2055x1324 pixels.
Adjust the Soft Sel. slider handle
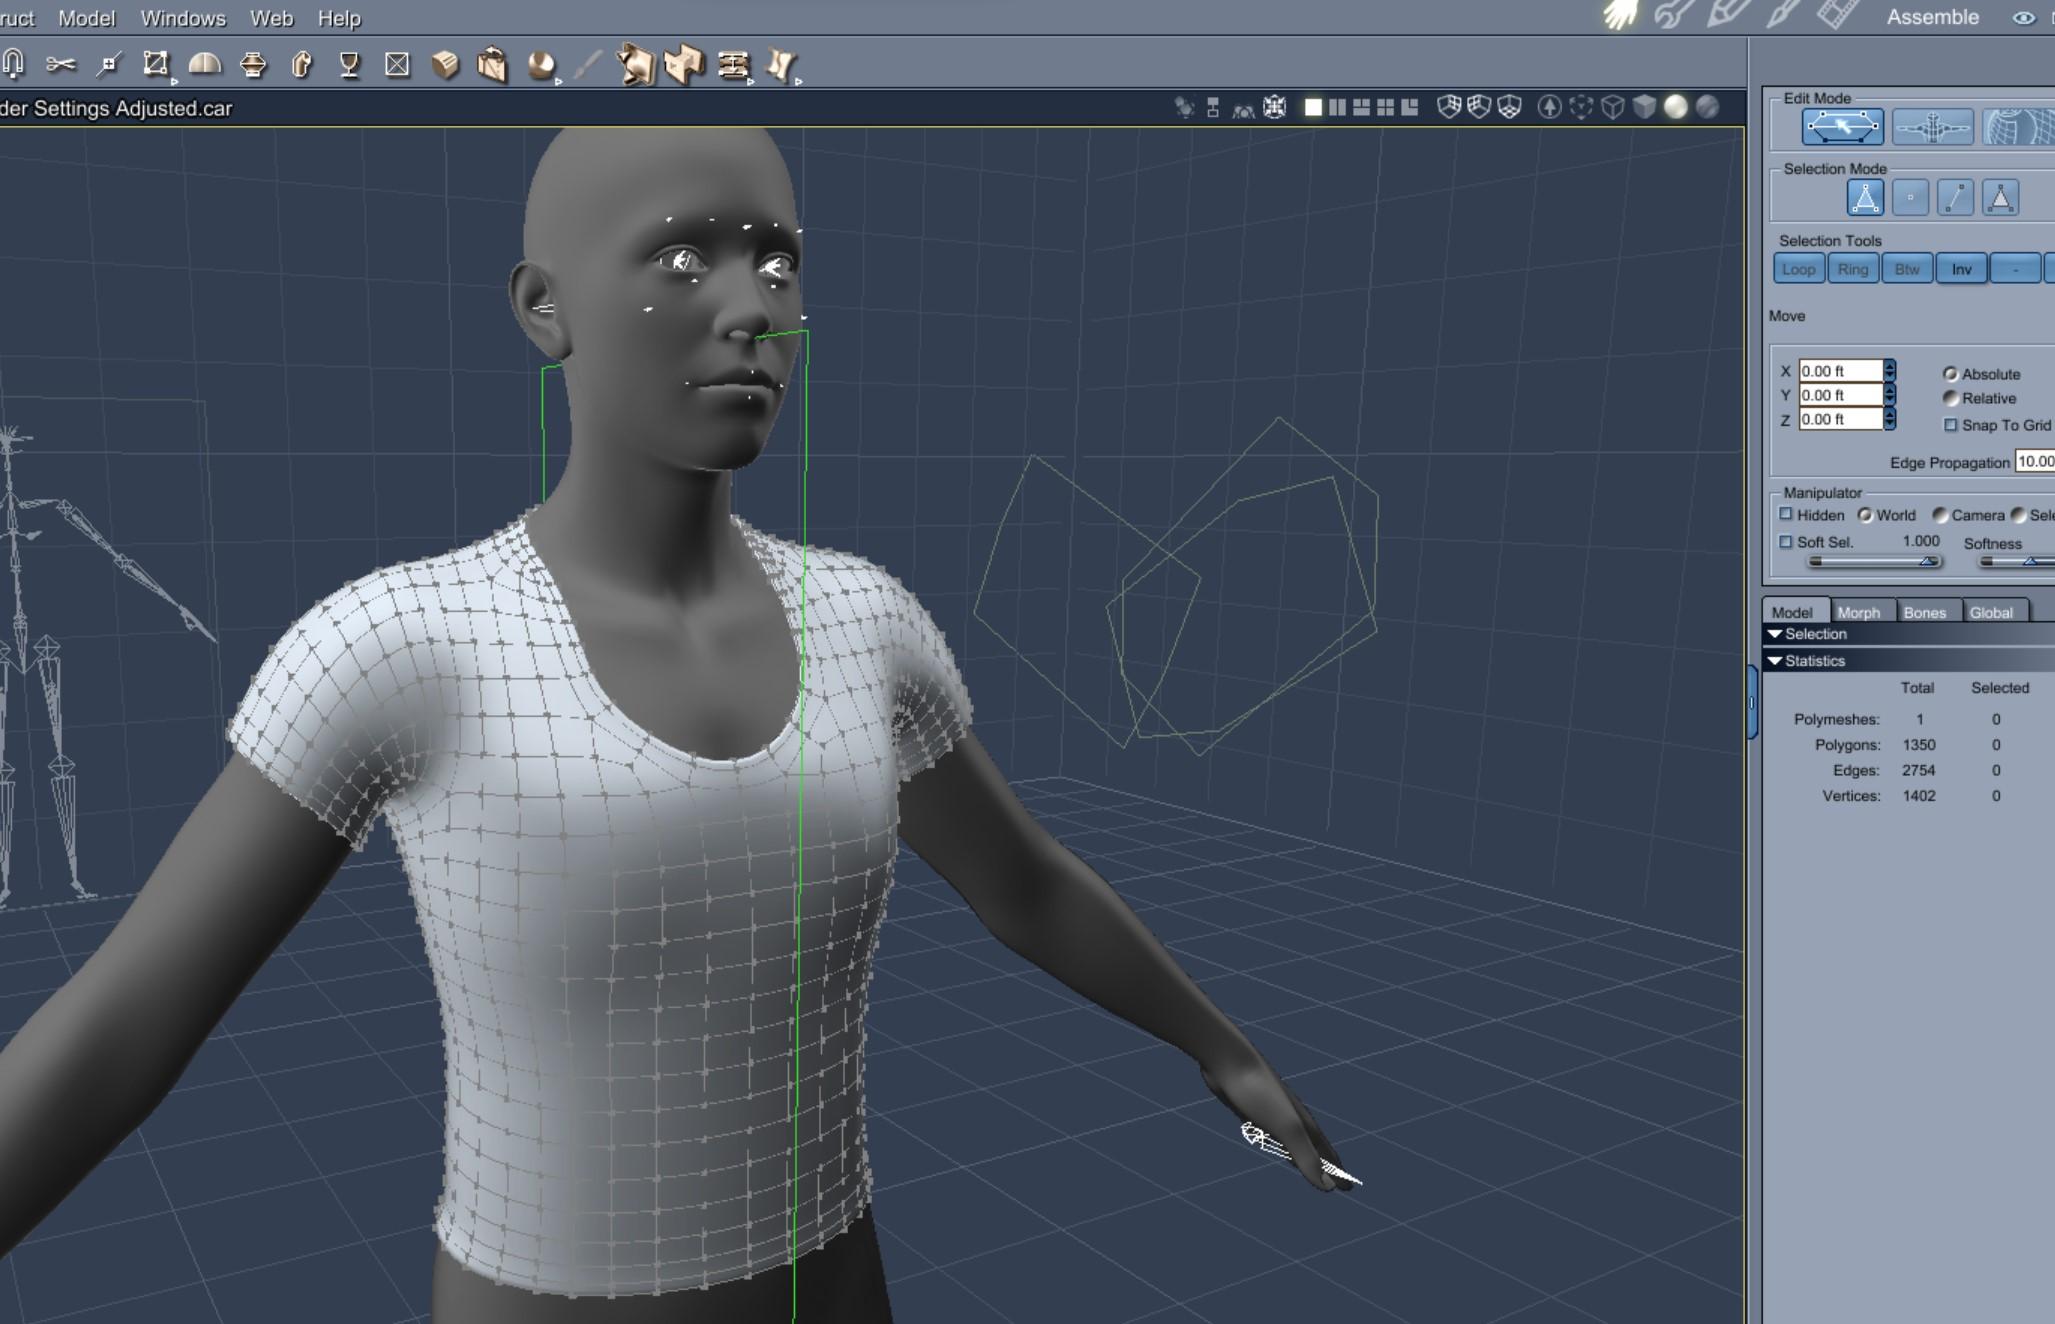1927,561
